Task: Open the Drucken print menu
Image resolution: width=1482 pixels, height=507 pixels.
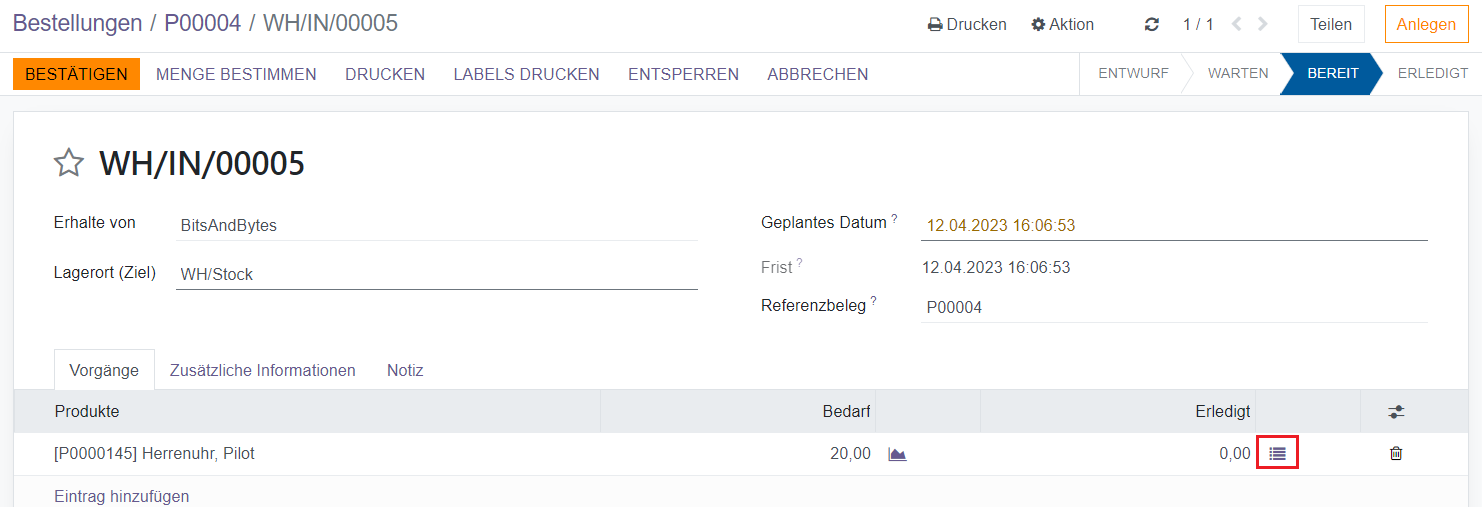Action: point(967,25)
